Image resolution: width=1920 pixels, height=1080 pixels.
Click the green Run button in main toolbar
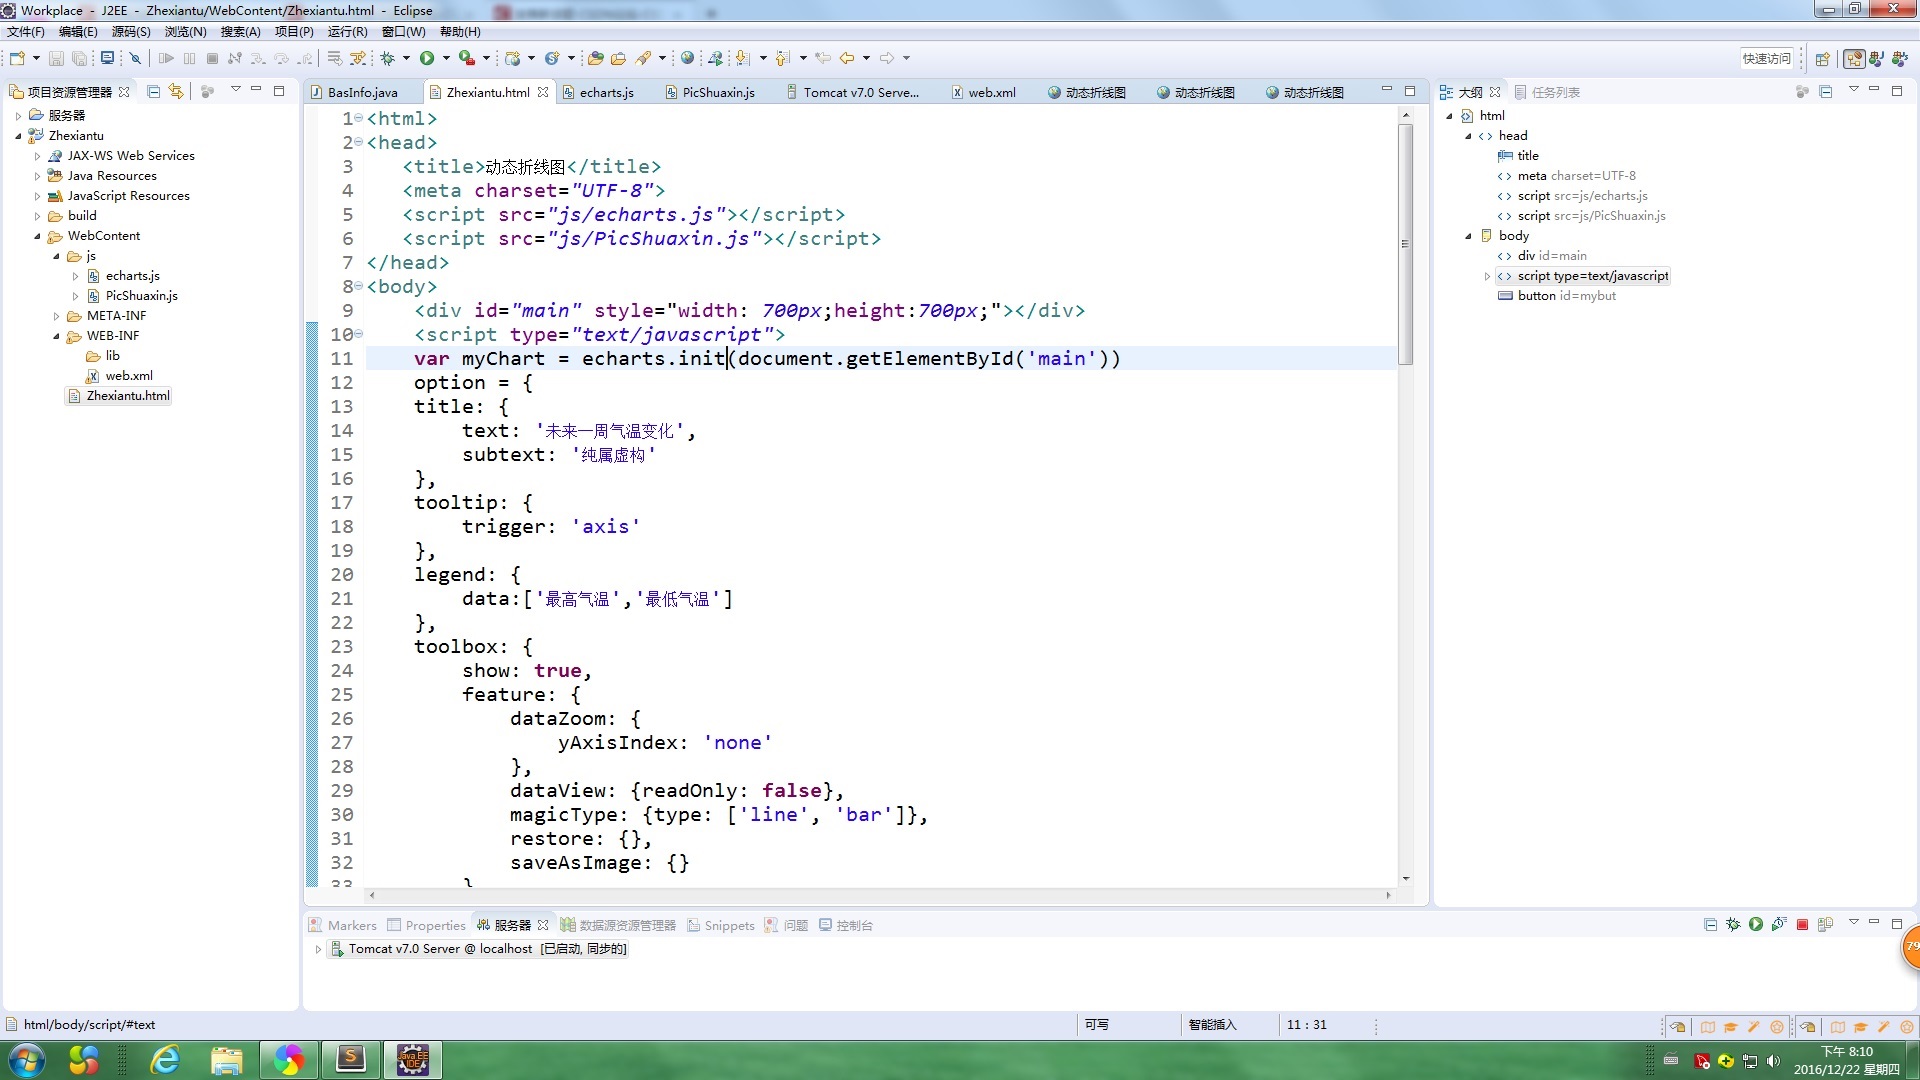click(x=427, y=58)
